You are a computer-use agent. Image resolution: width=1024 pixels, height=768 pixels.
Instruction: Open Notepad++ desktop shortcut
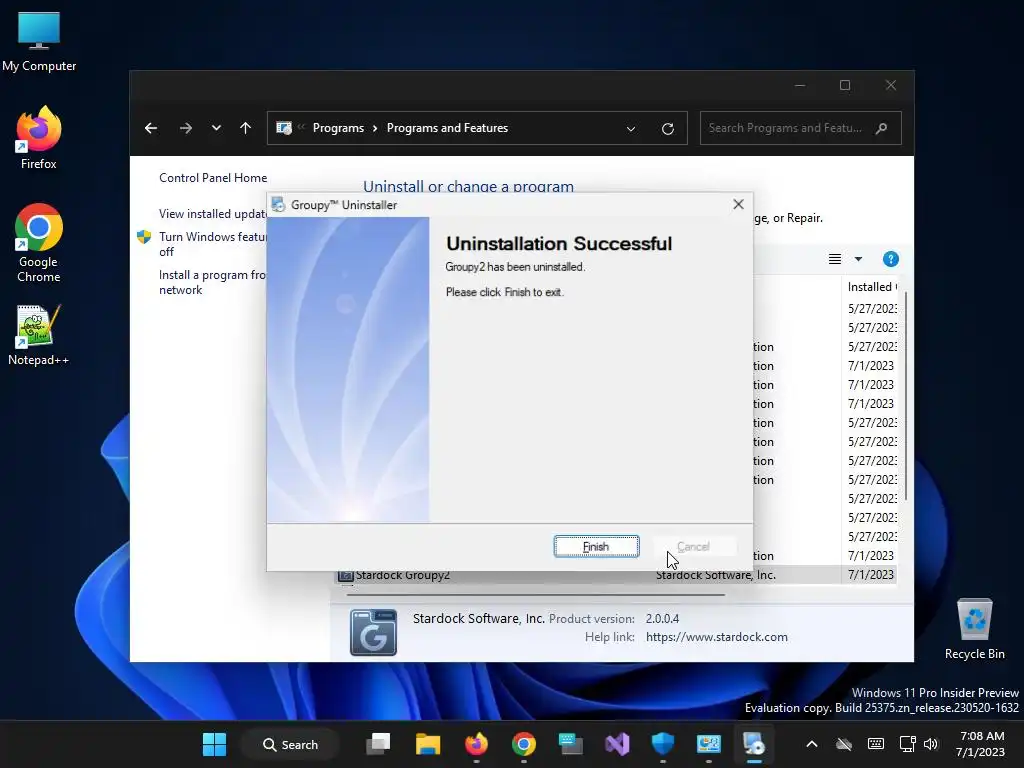point(39,335)
